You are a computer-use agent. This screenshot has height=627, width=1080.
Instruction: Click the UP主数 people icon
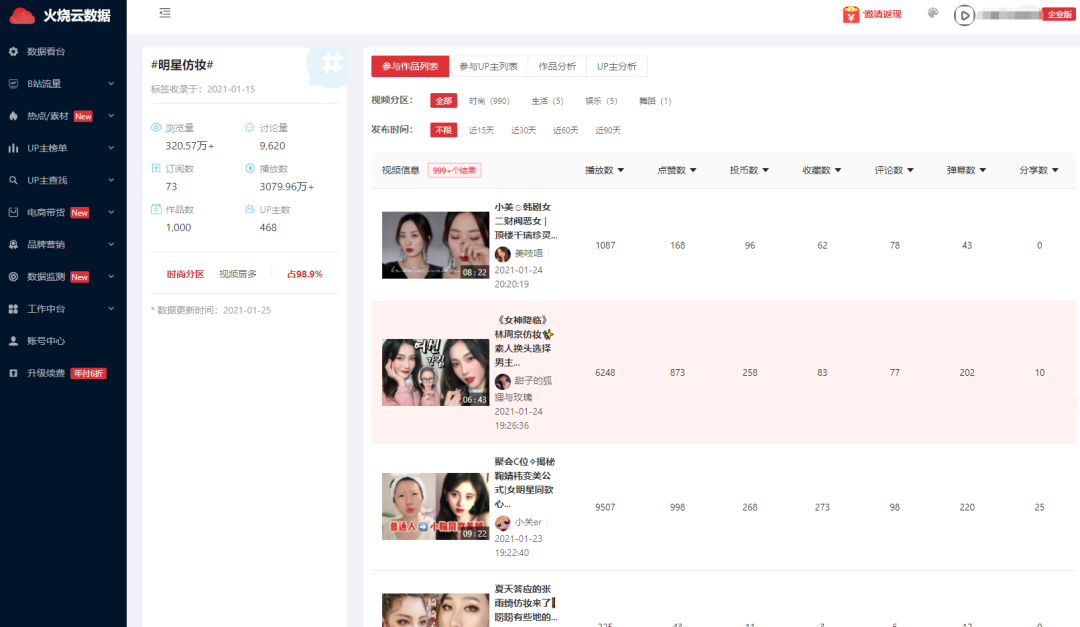(x=249, y=209)
